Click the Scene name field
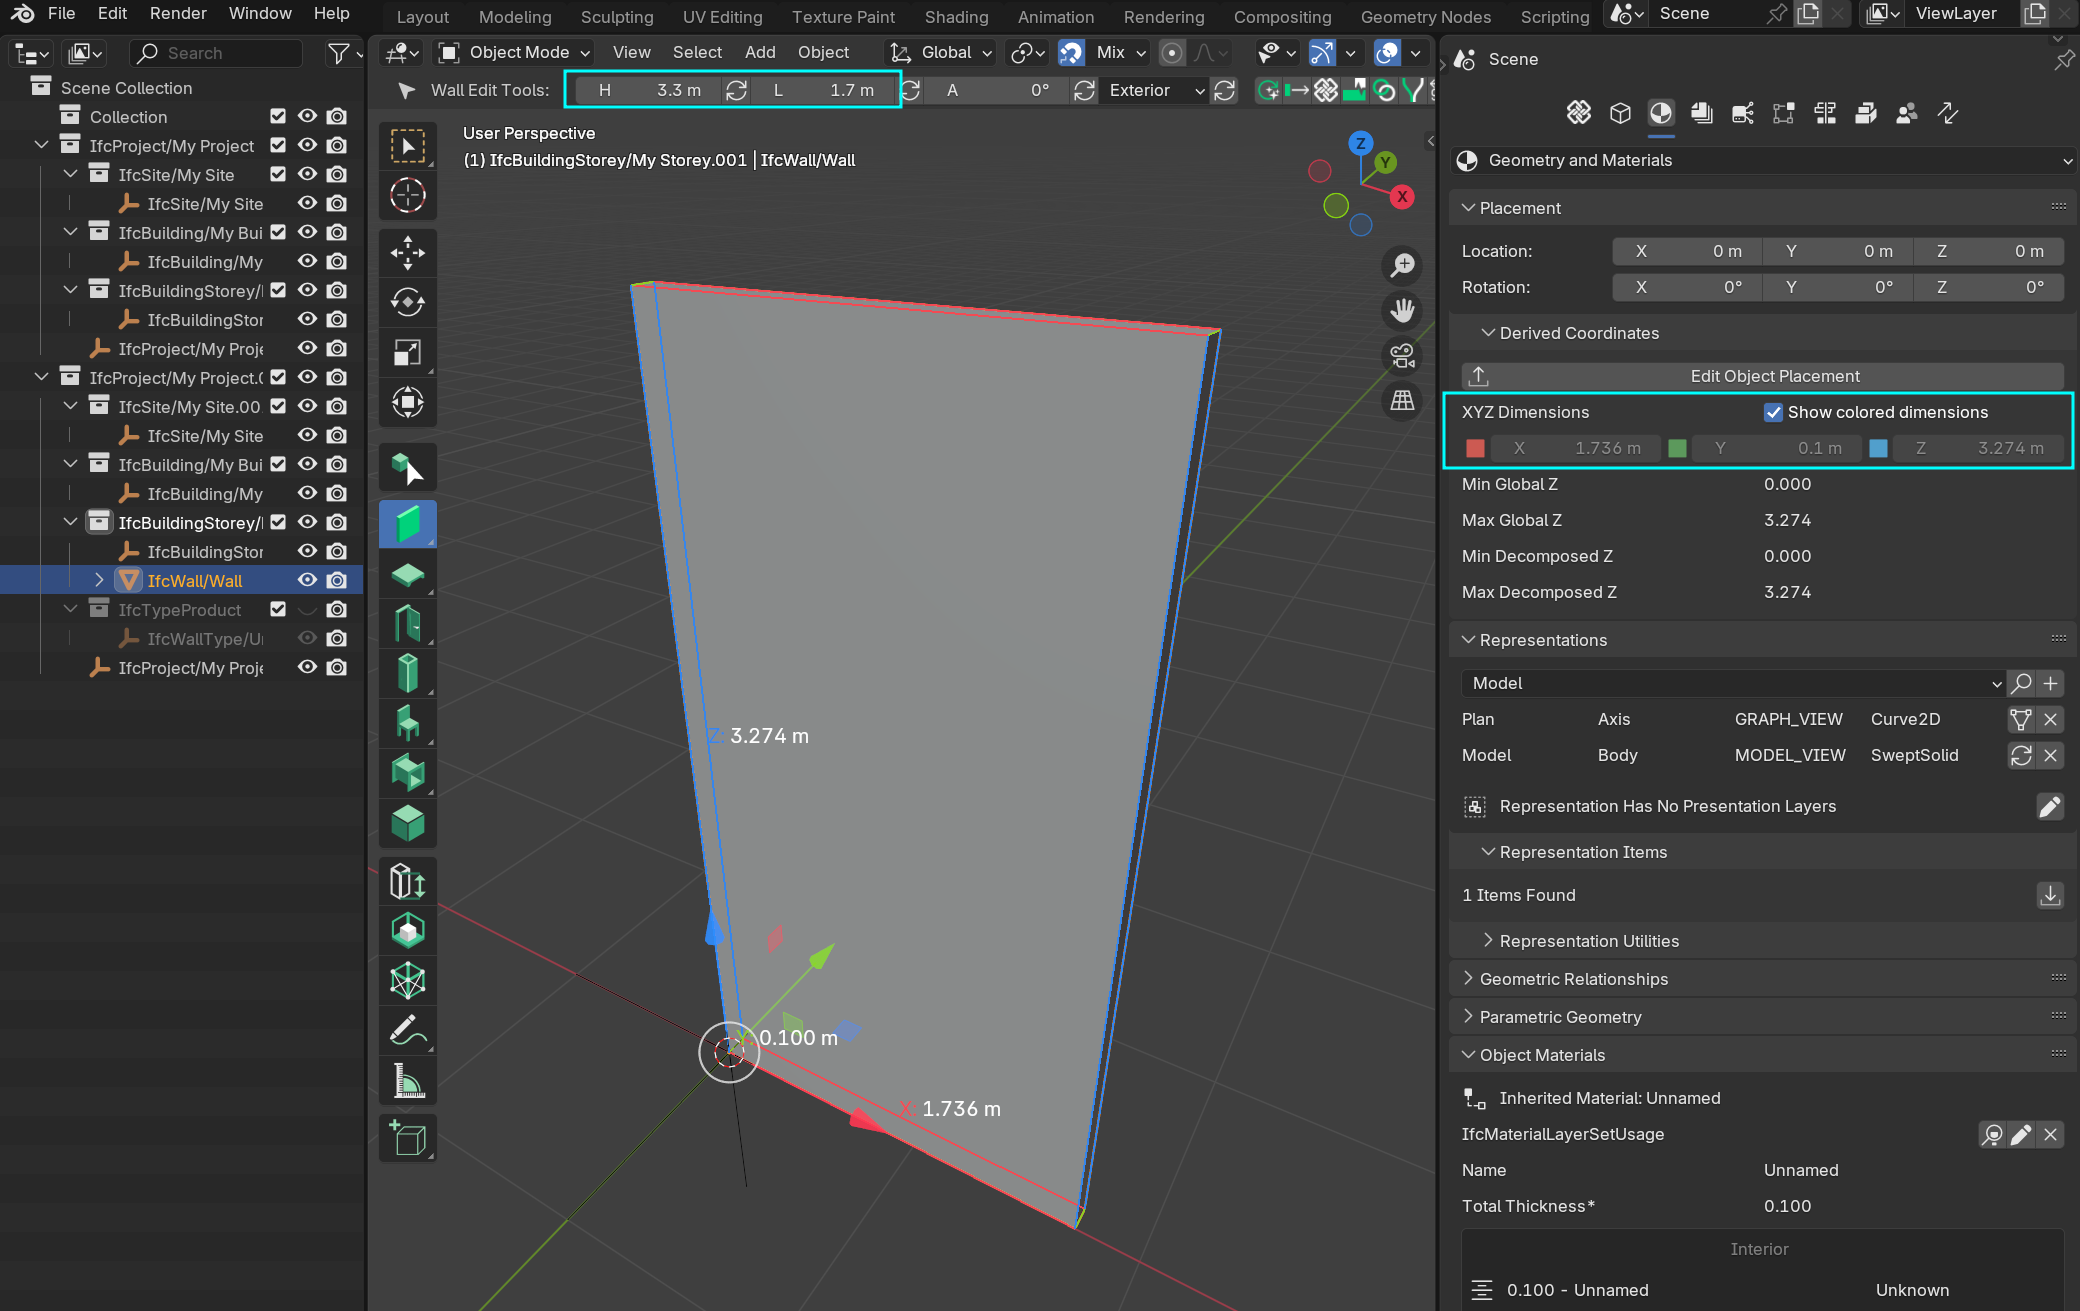2080x1311 pixels. pyautogui.click(x=1705, y=14)
